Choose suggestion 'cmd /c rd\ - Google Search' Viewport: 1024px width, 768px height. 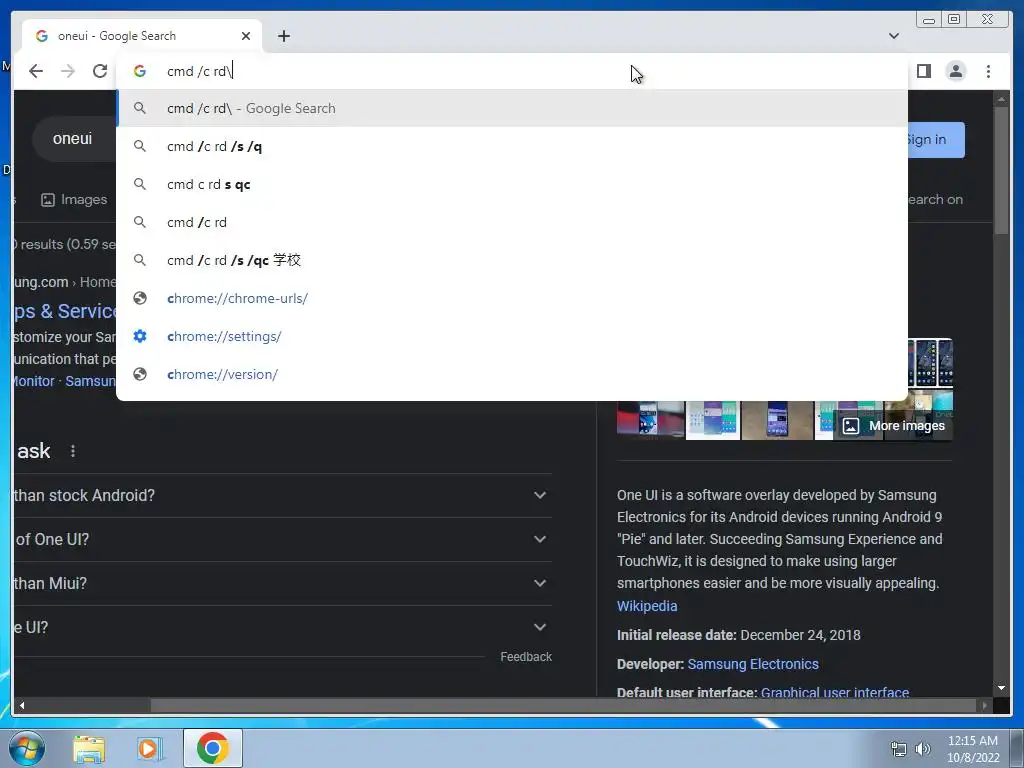pyautogui.click(x=512, y=108)
